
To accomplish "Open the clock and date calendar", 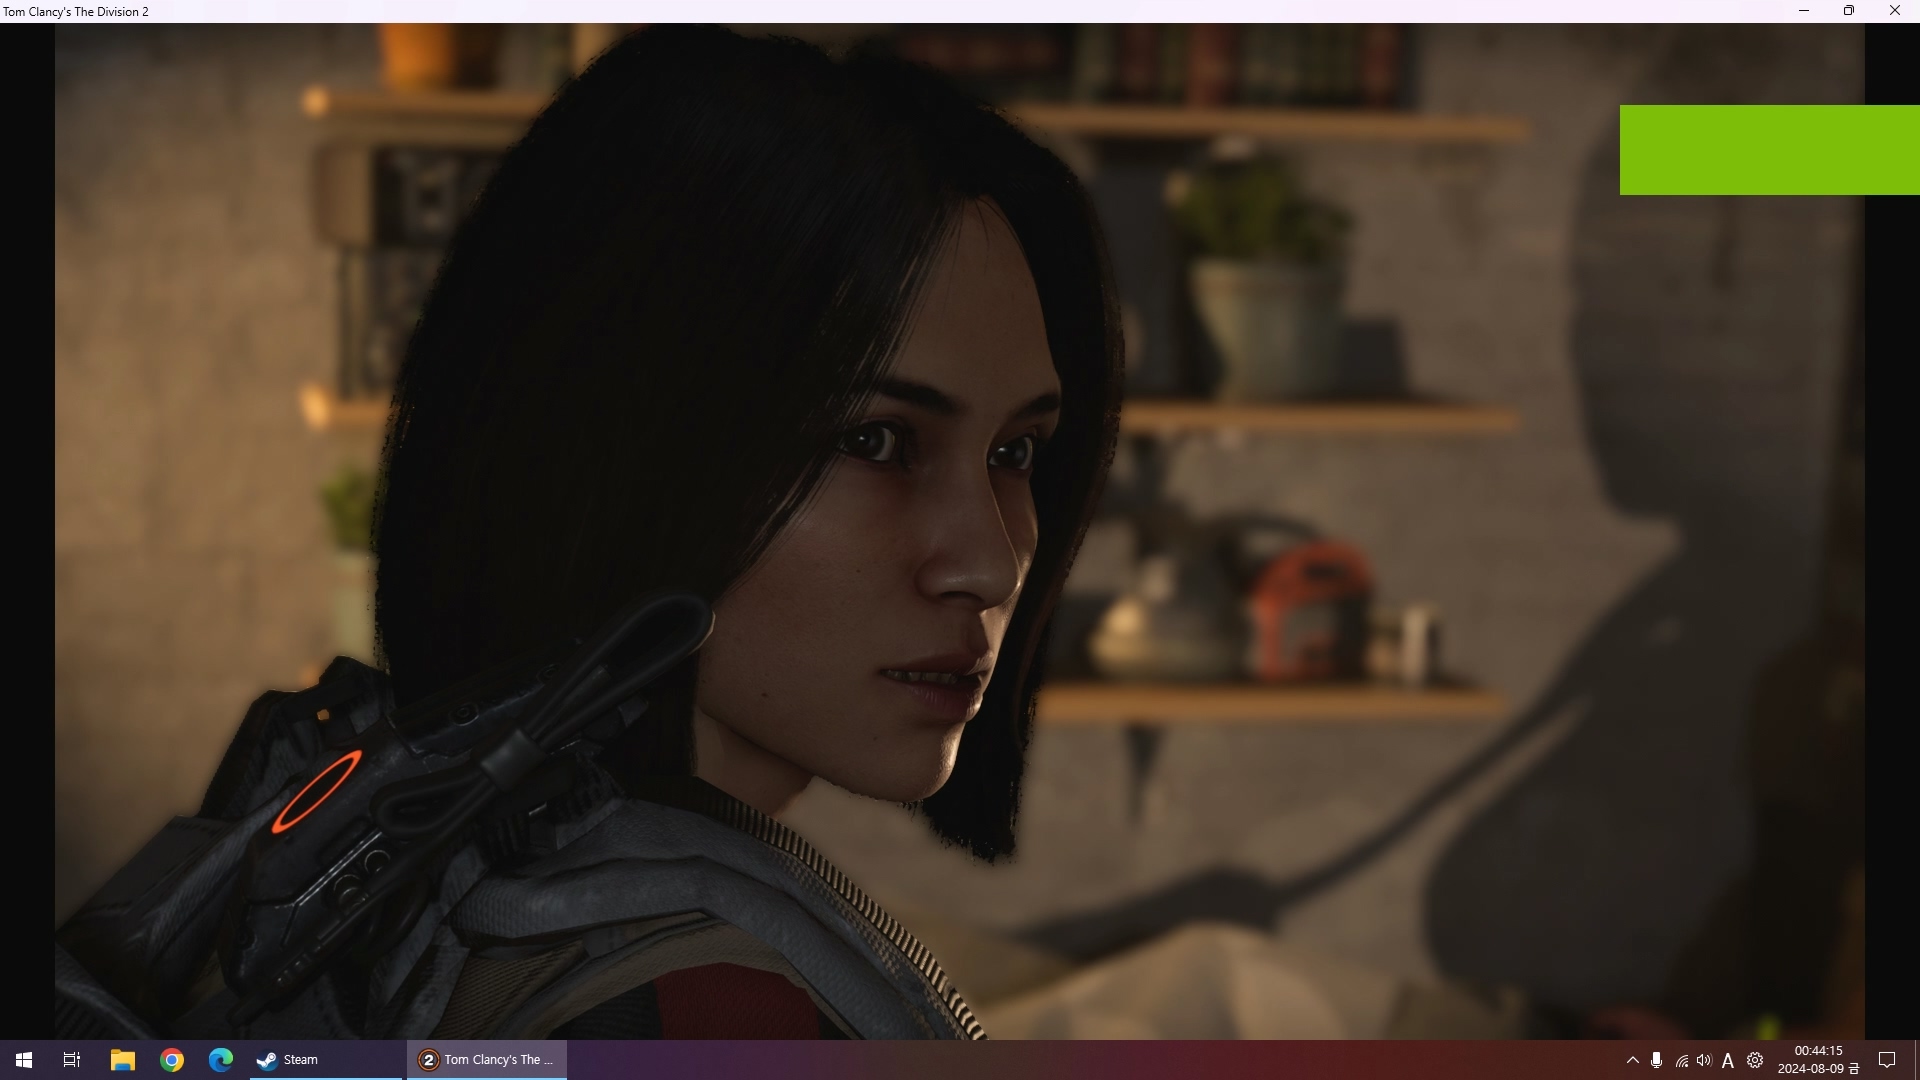I will tap(1818, 1060).
